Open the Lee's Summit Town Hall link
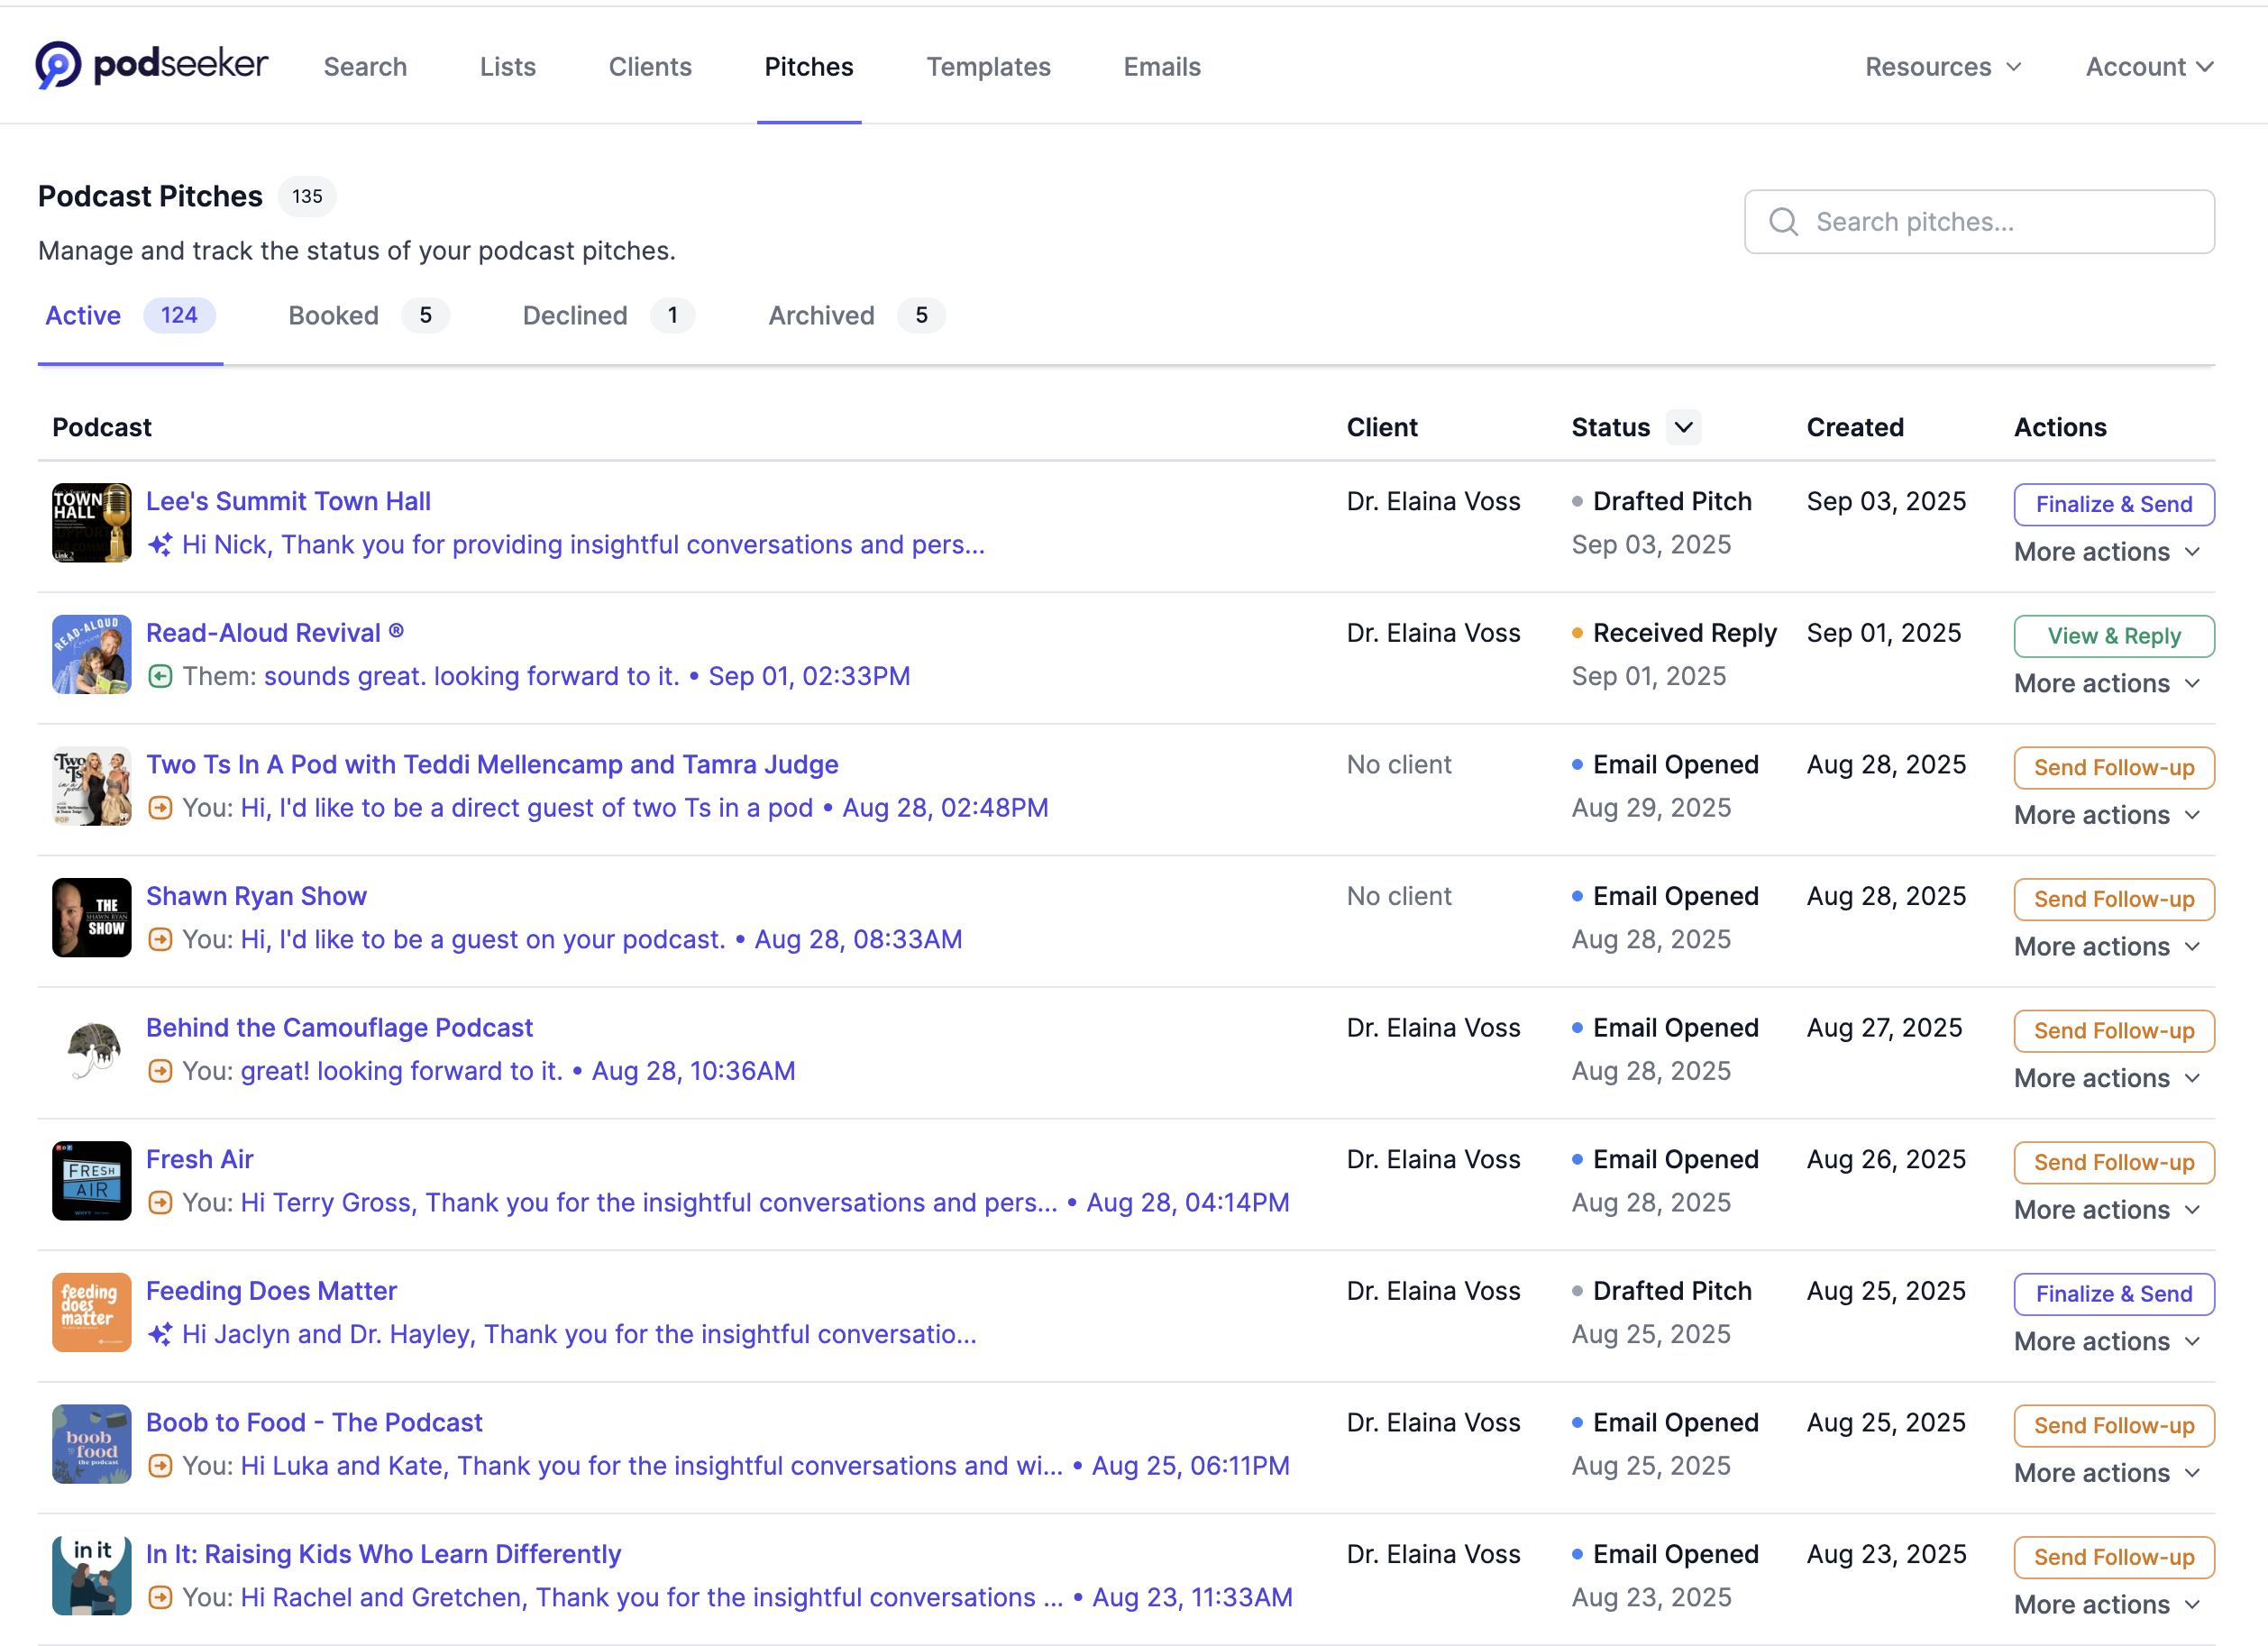The image size is (2268, 1646). (x=288, y=502)
